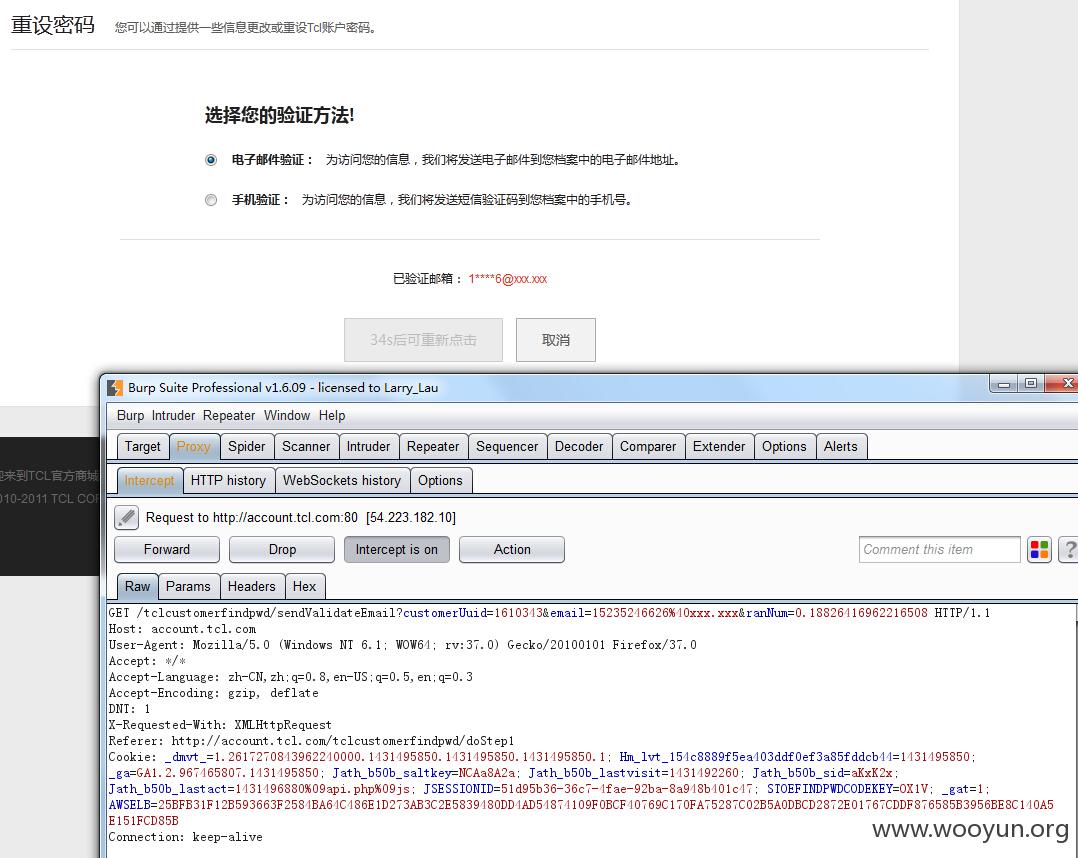Click the GET request line in raw editor
This screenshot has width=1078, height=858.
point(549,613)
